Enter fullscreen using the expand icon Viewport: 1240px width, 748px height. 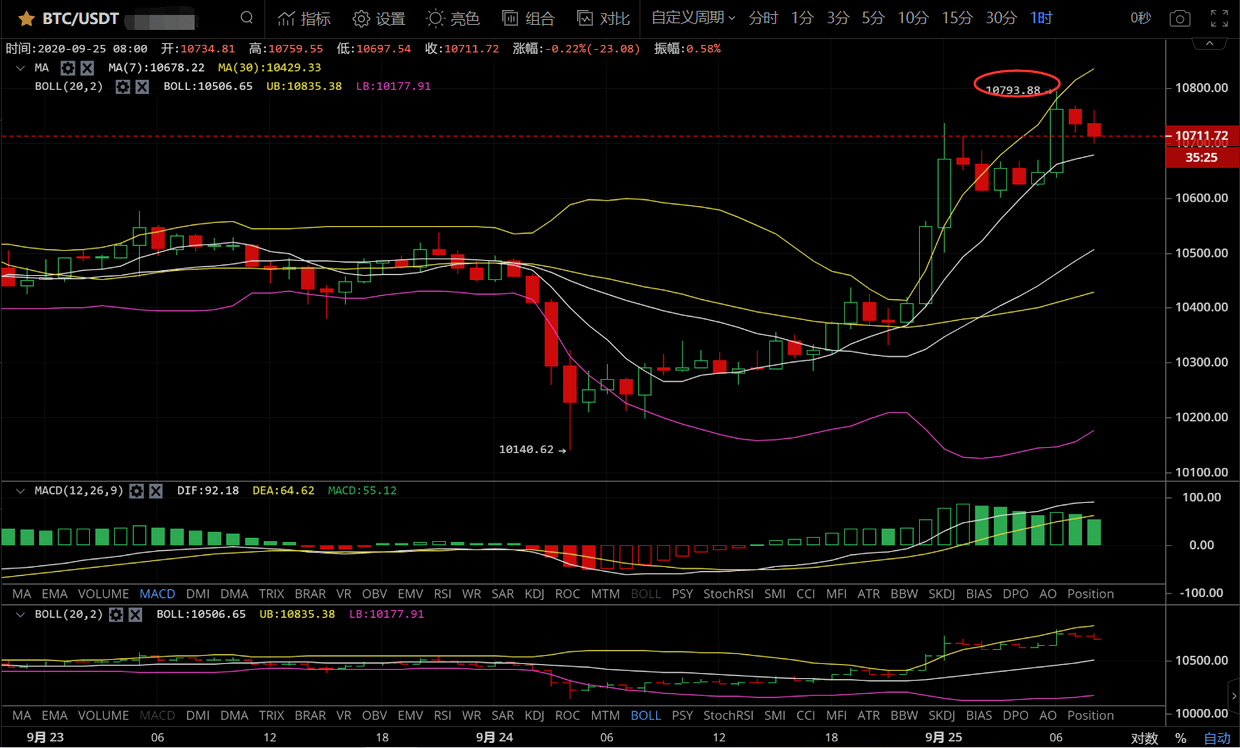click(1219, 18)
